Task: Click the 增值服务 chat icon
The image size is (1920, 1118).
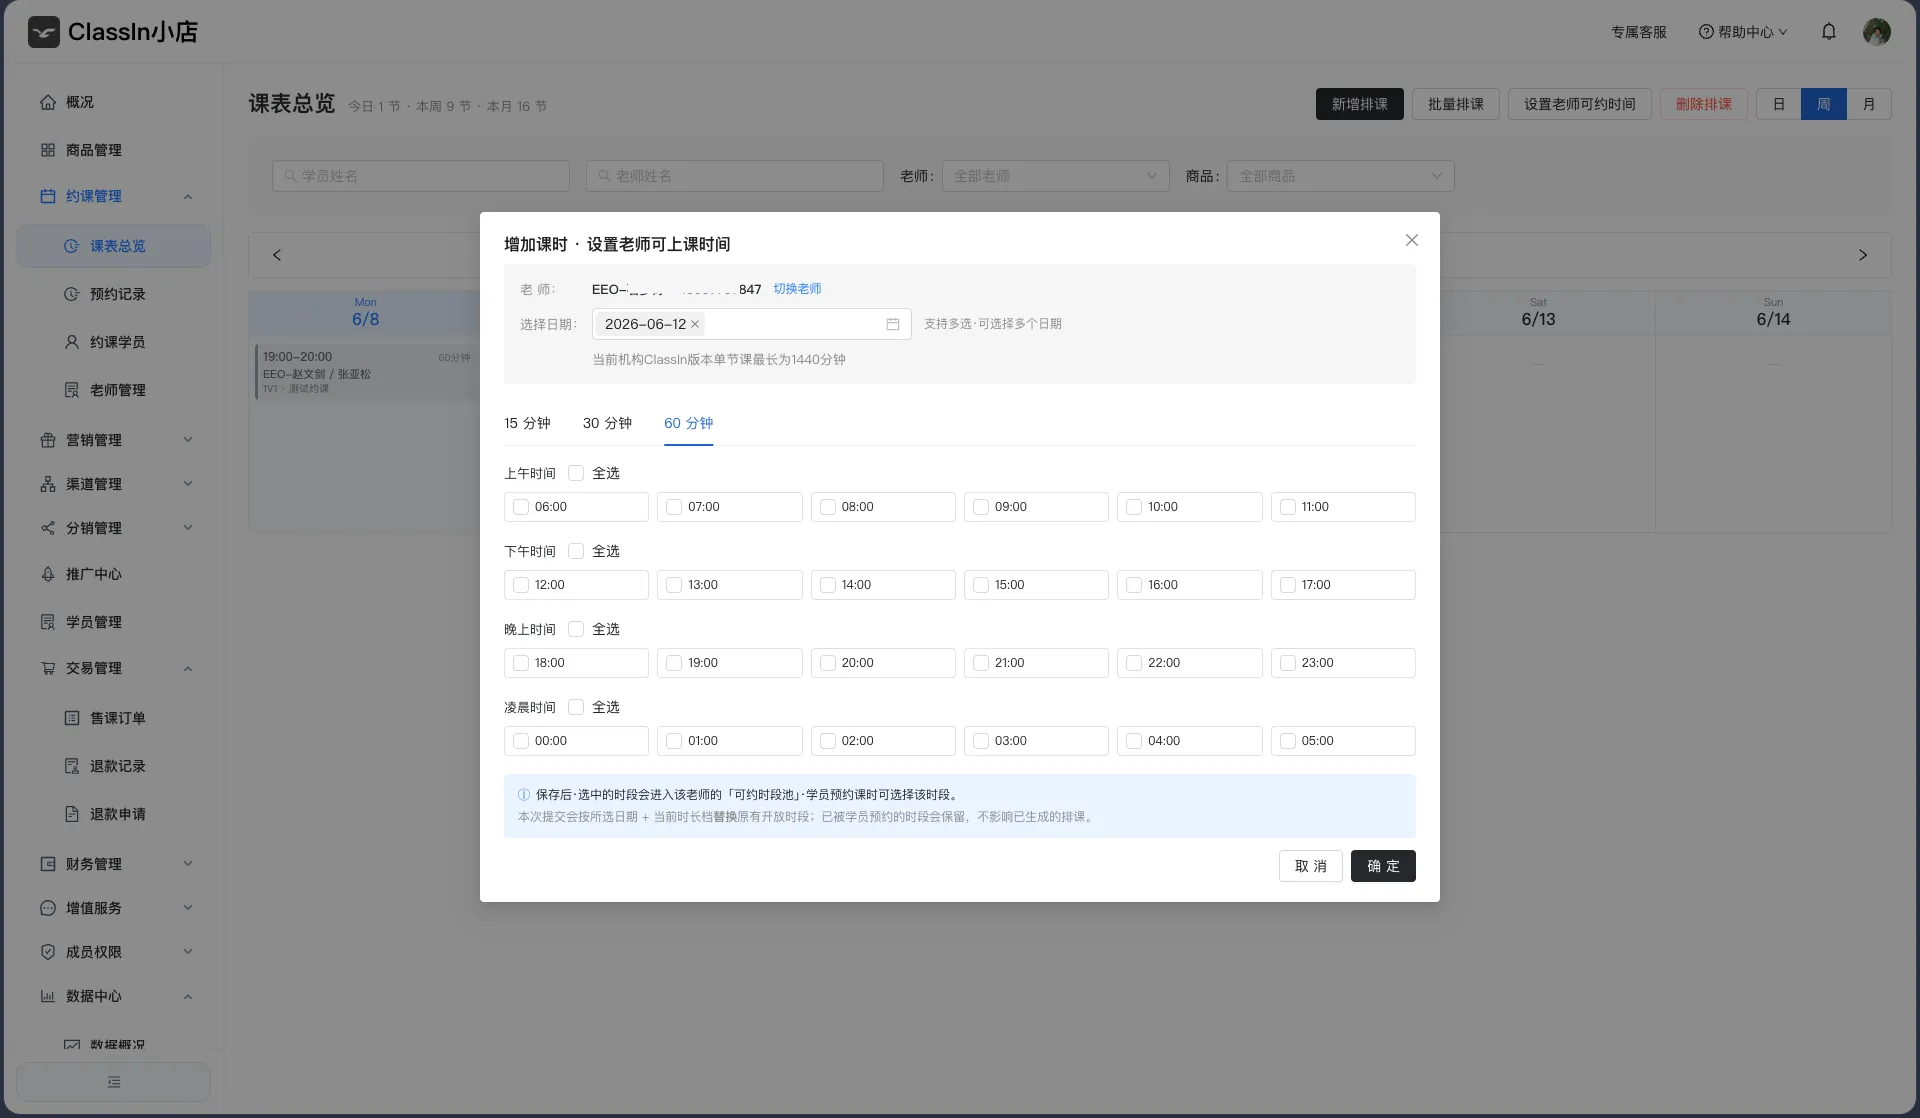Action: point(48,908)
